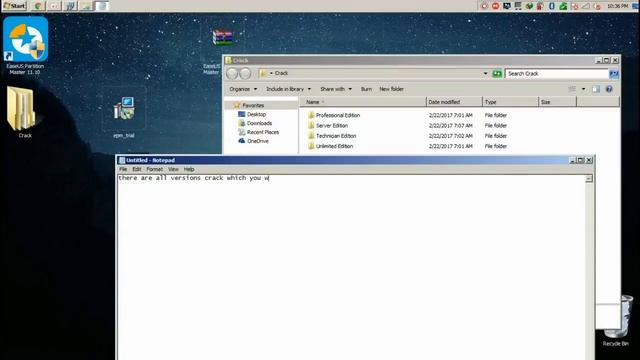Open the address bar history dropdown arrow
This screenshot has height=360, width=640.
click(485, 73)
